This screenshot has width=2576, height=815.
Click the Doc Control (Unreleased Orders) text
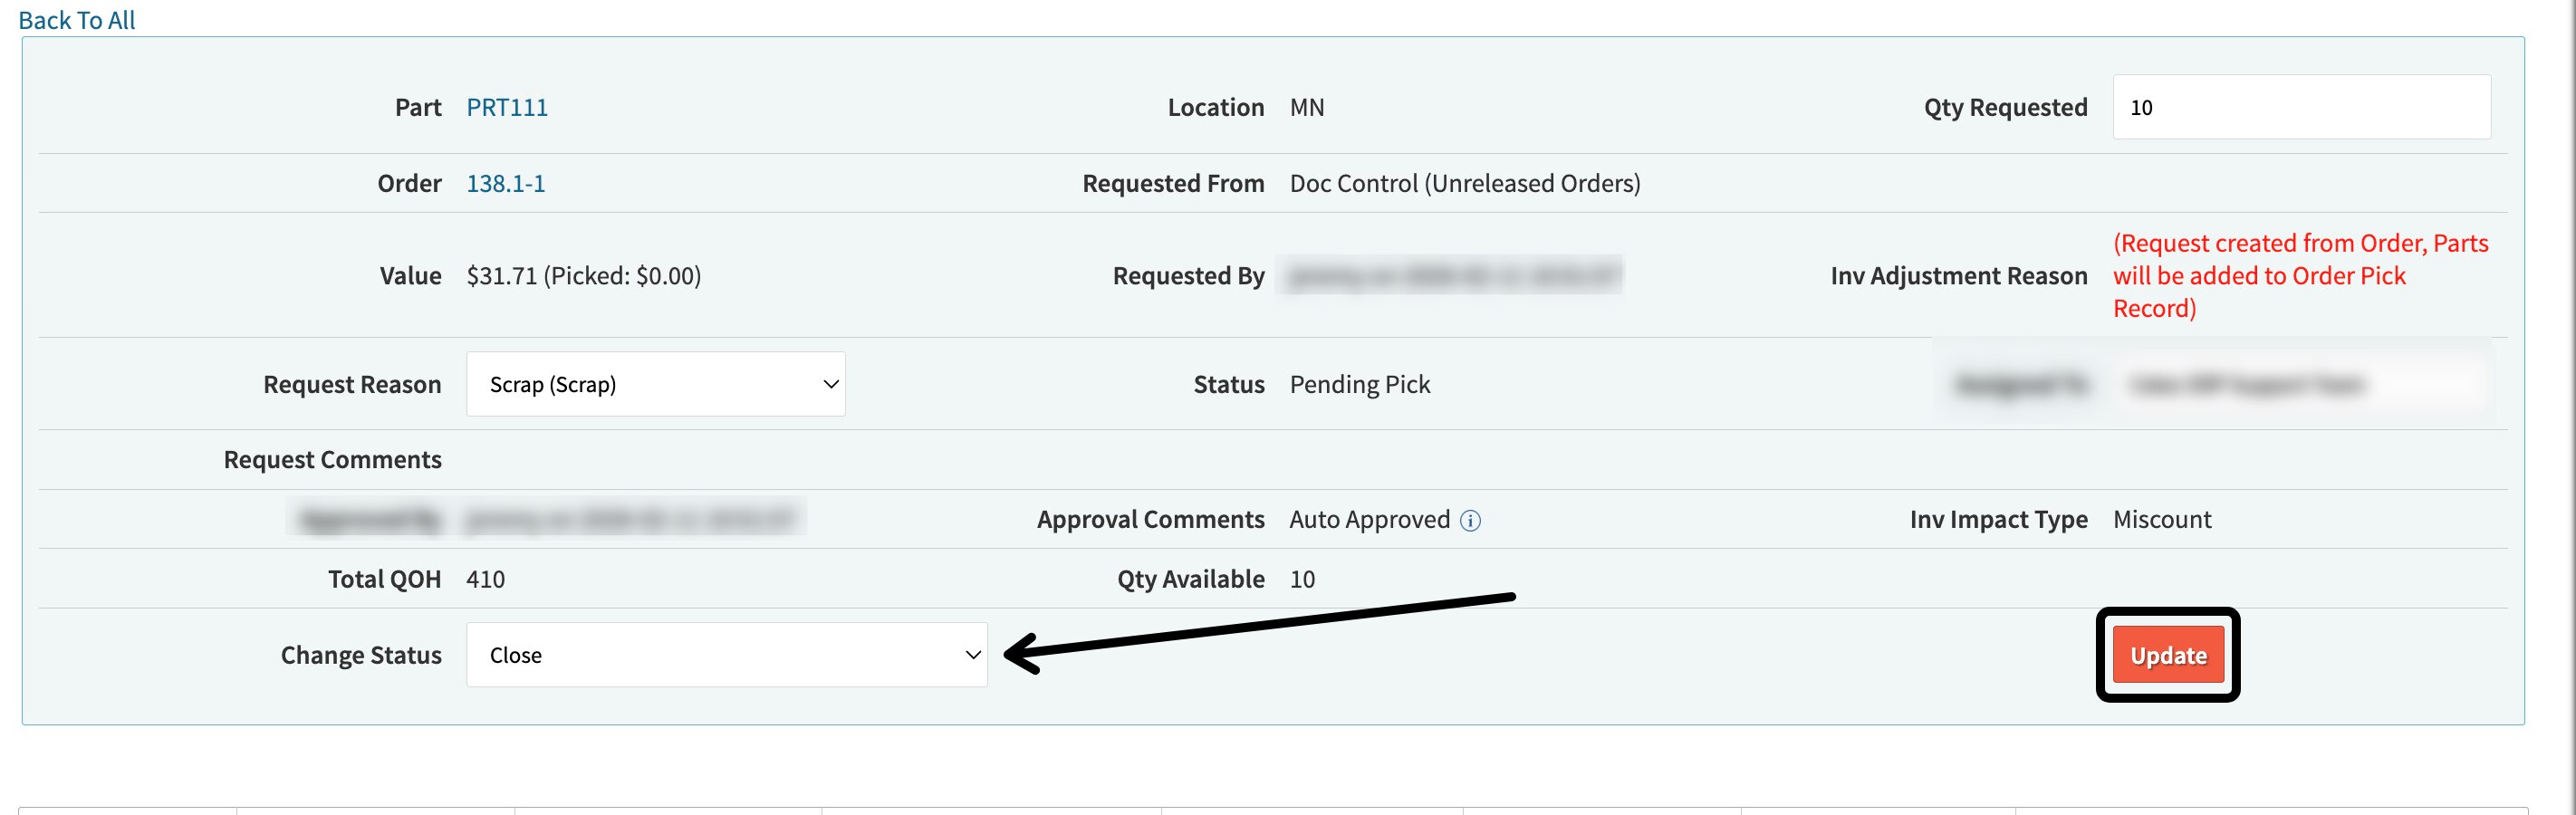pyautogui.click(x=1464, y=183)
